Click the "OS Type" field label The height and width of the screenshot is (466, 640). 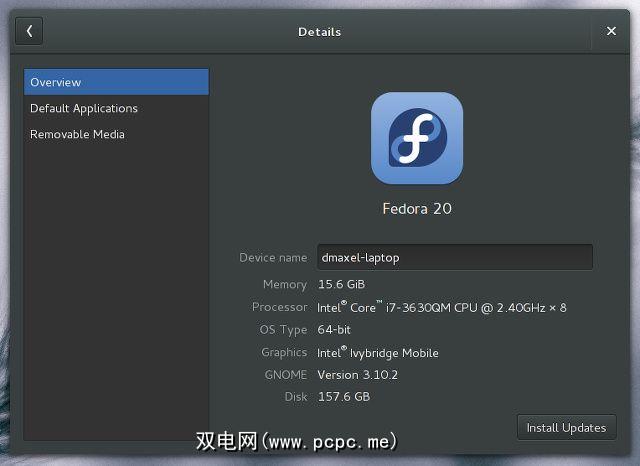point(283,330)
